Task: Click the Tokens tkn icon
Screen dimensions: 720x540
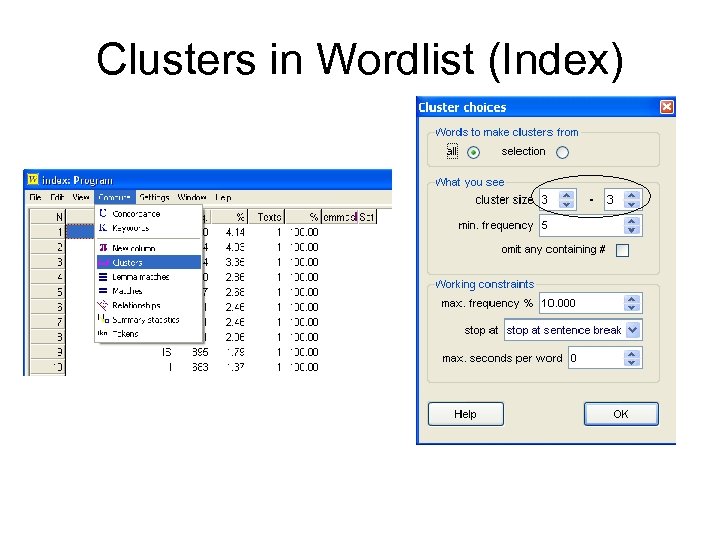Action: [102, 333]
